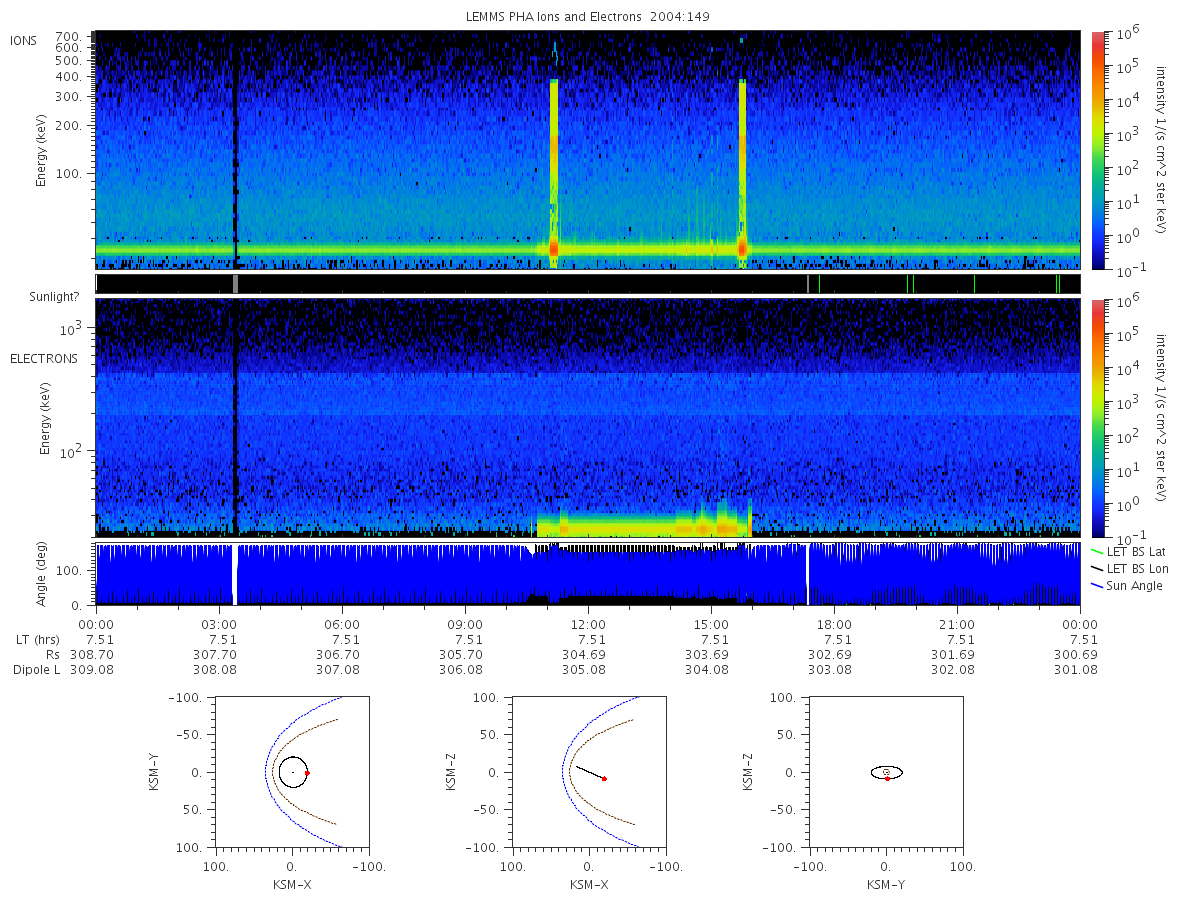Click the white gap in the angle panel near 17:30
Screen dimensions: 1200x900
(x=807, y=574)
